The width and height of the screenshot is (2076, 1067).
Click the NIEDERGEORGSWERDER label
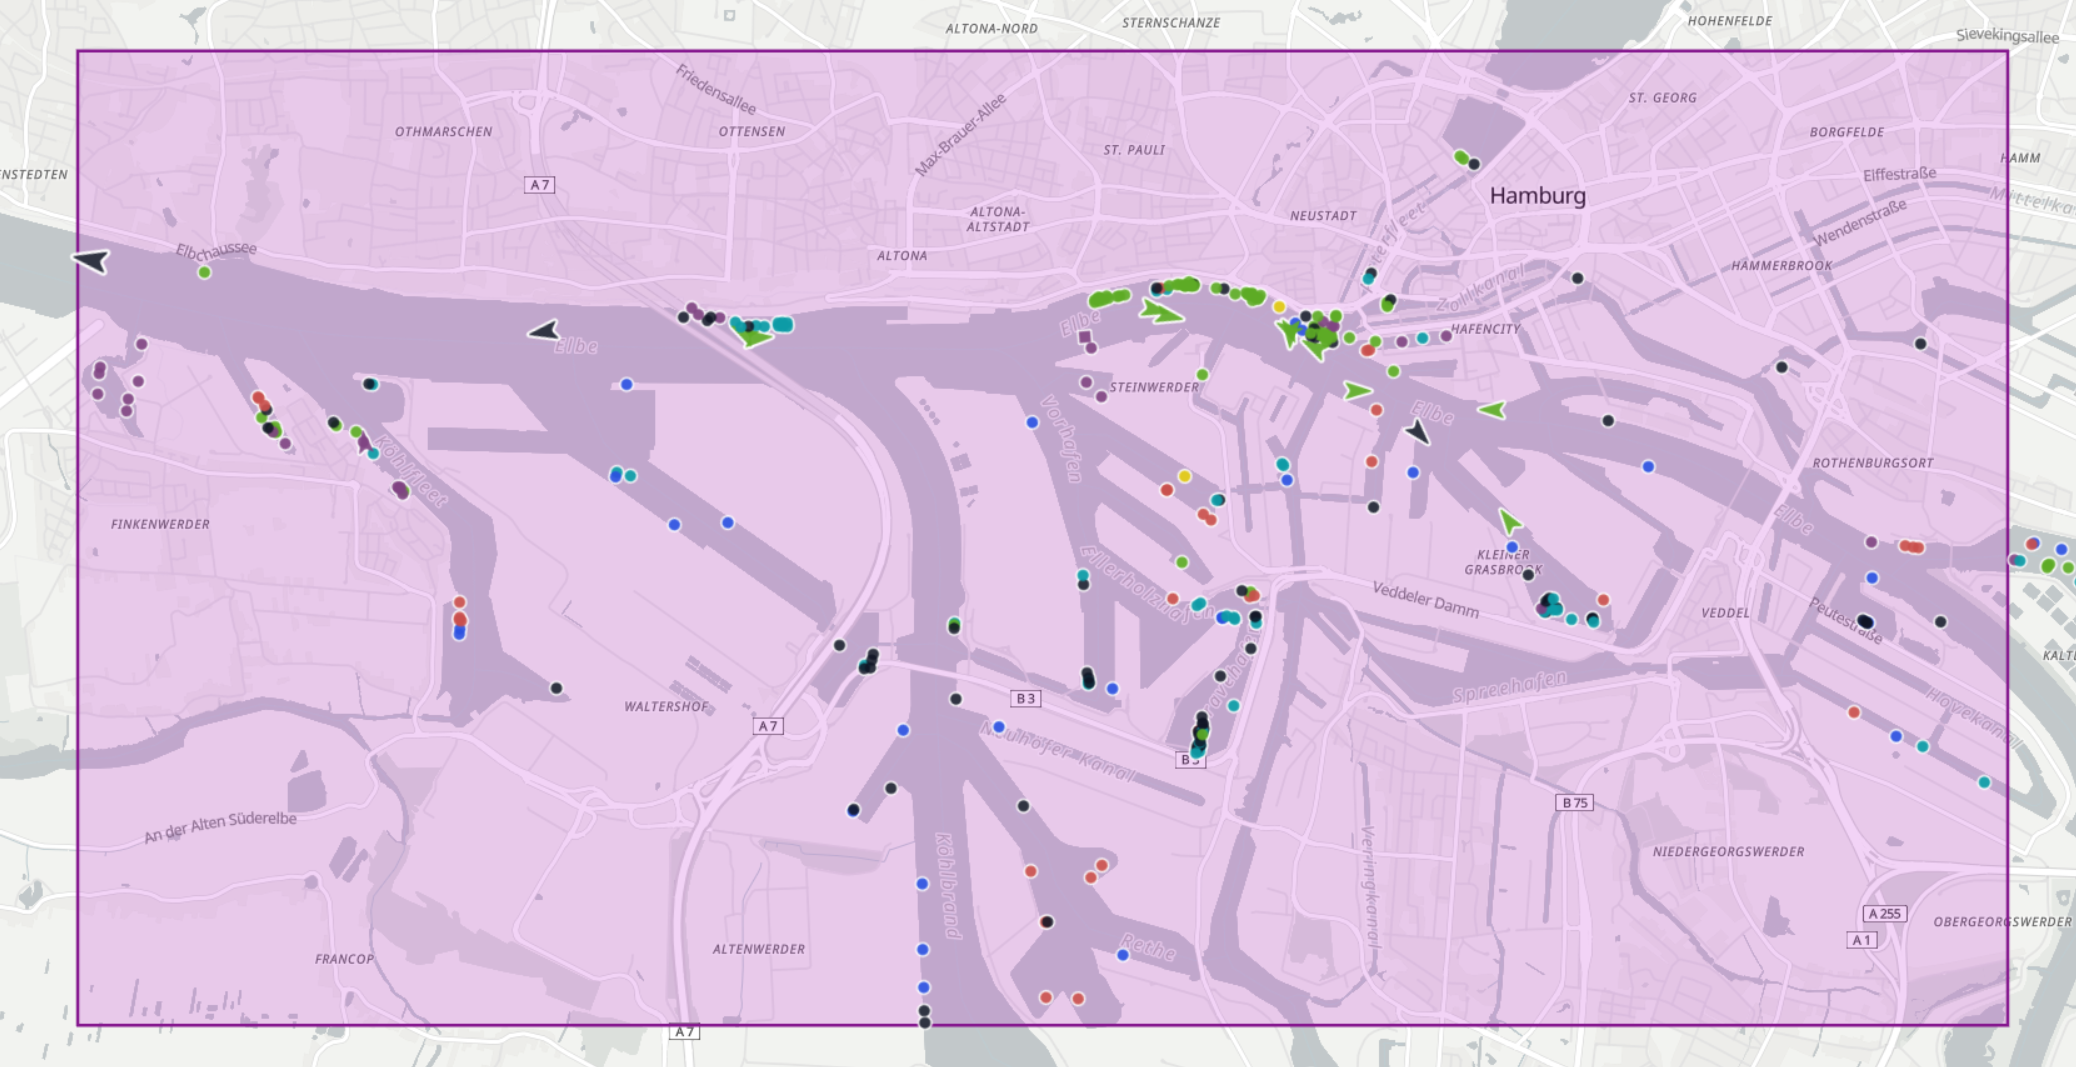pos(1728,852)
